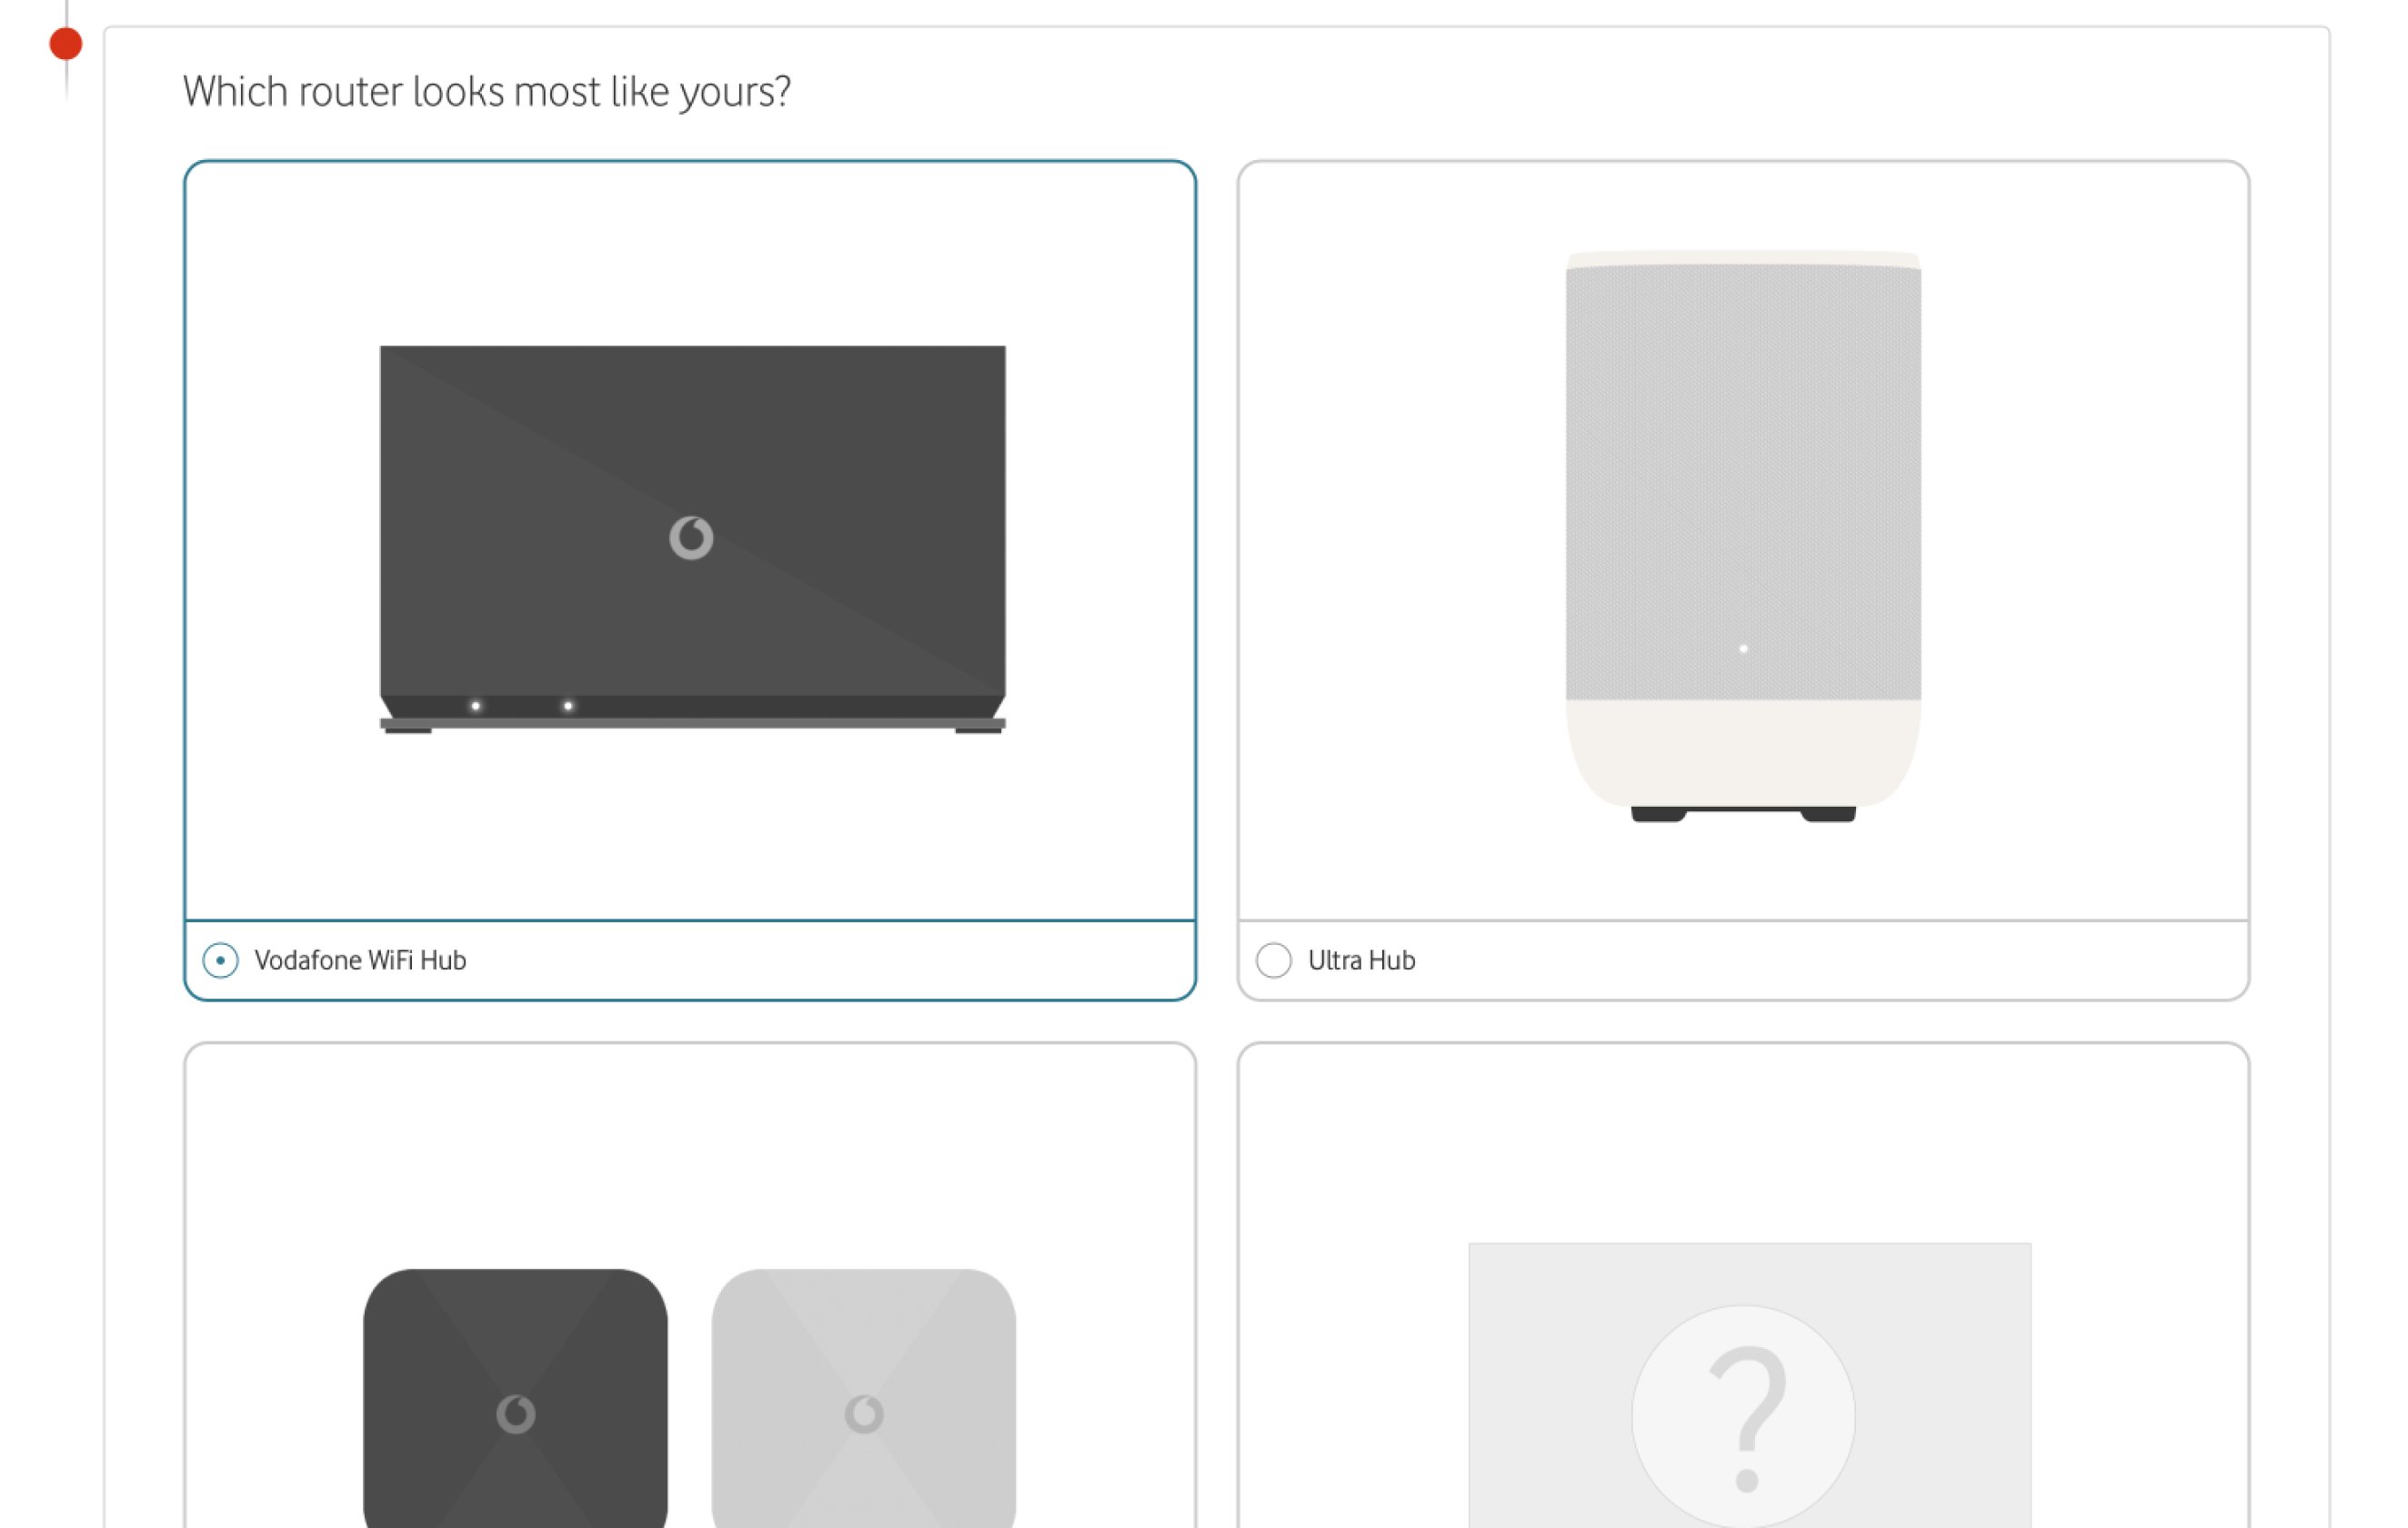Click the Ultra Hub label text
Screen dimensions: 2408x1528
pyautogui.click(x=1361, y=960)
